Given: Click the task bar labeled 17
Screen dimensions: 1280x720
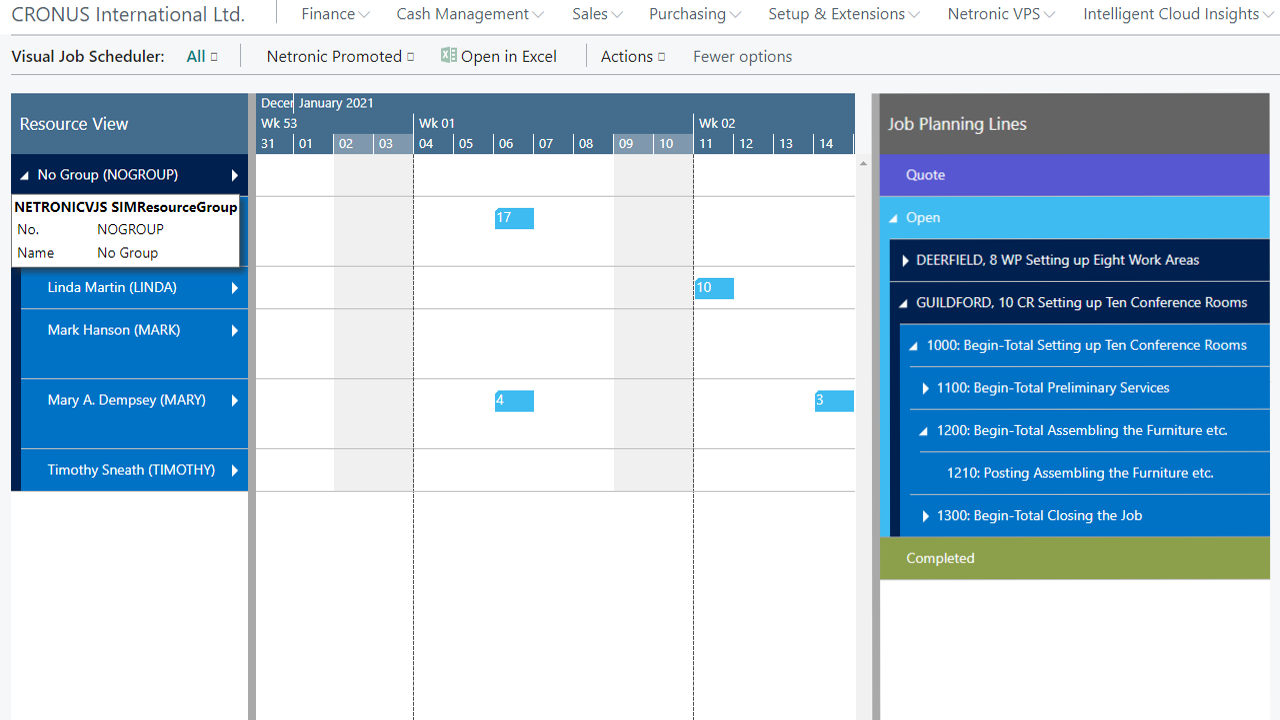Looking at the screenshot, I should (x=514, y=218).
